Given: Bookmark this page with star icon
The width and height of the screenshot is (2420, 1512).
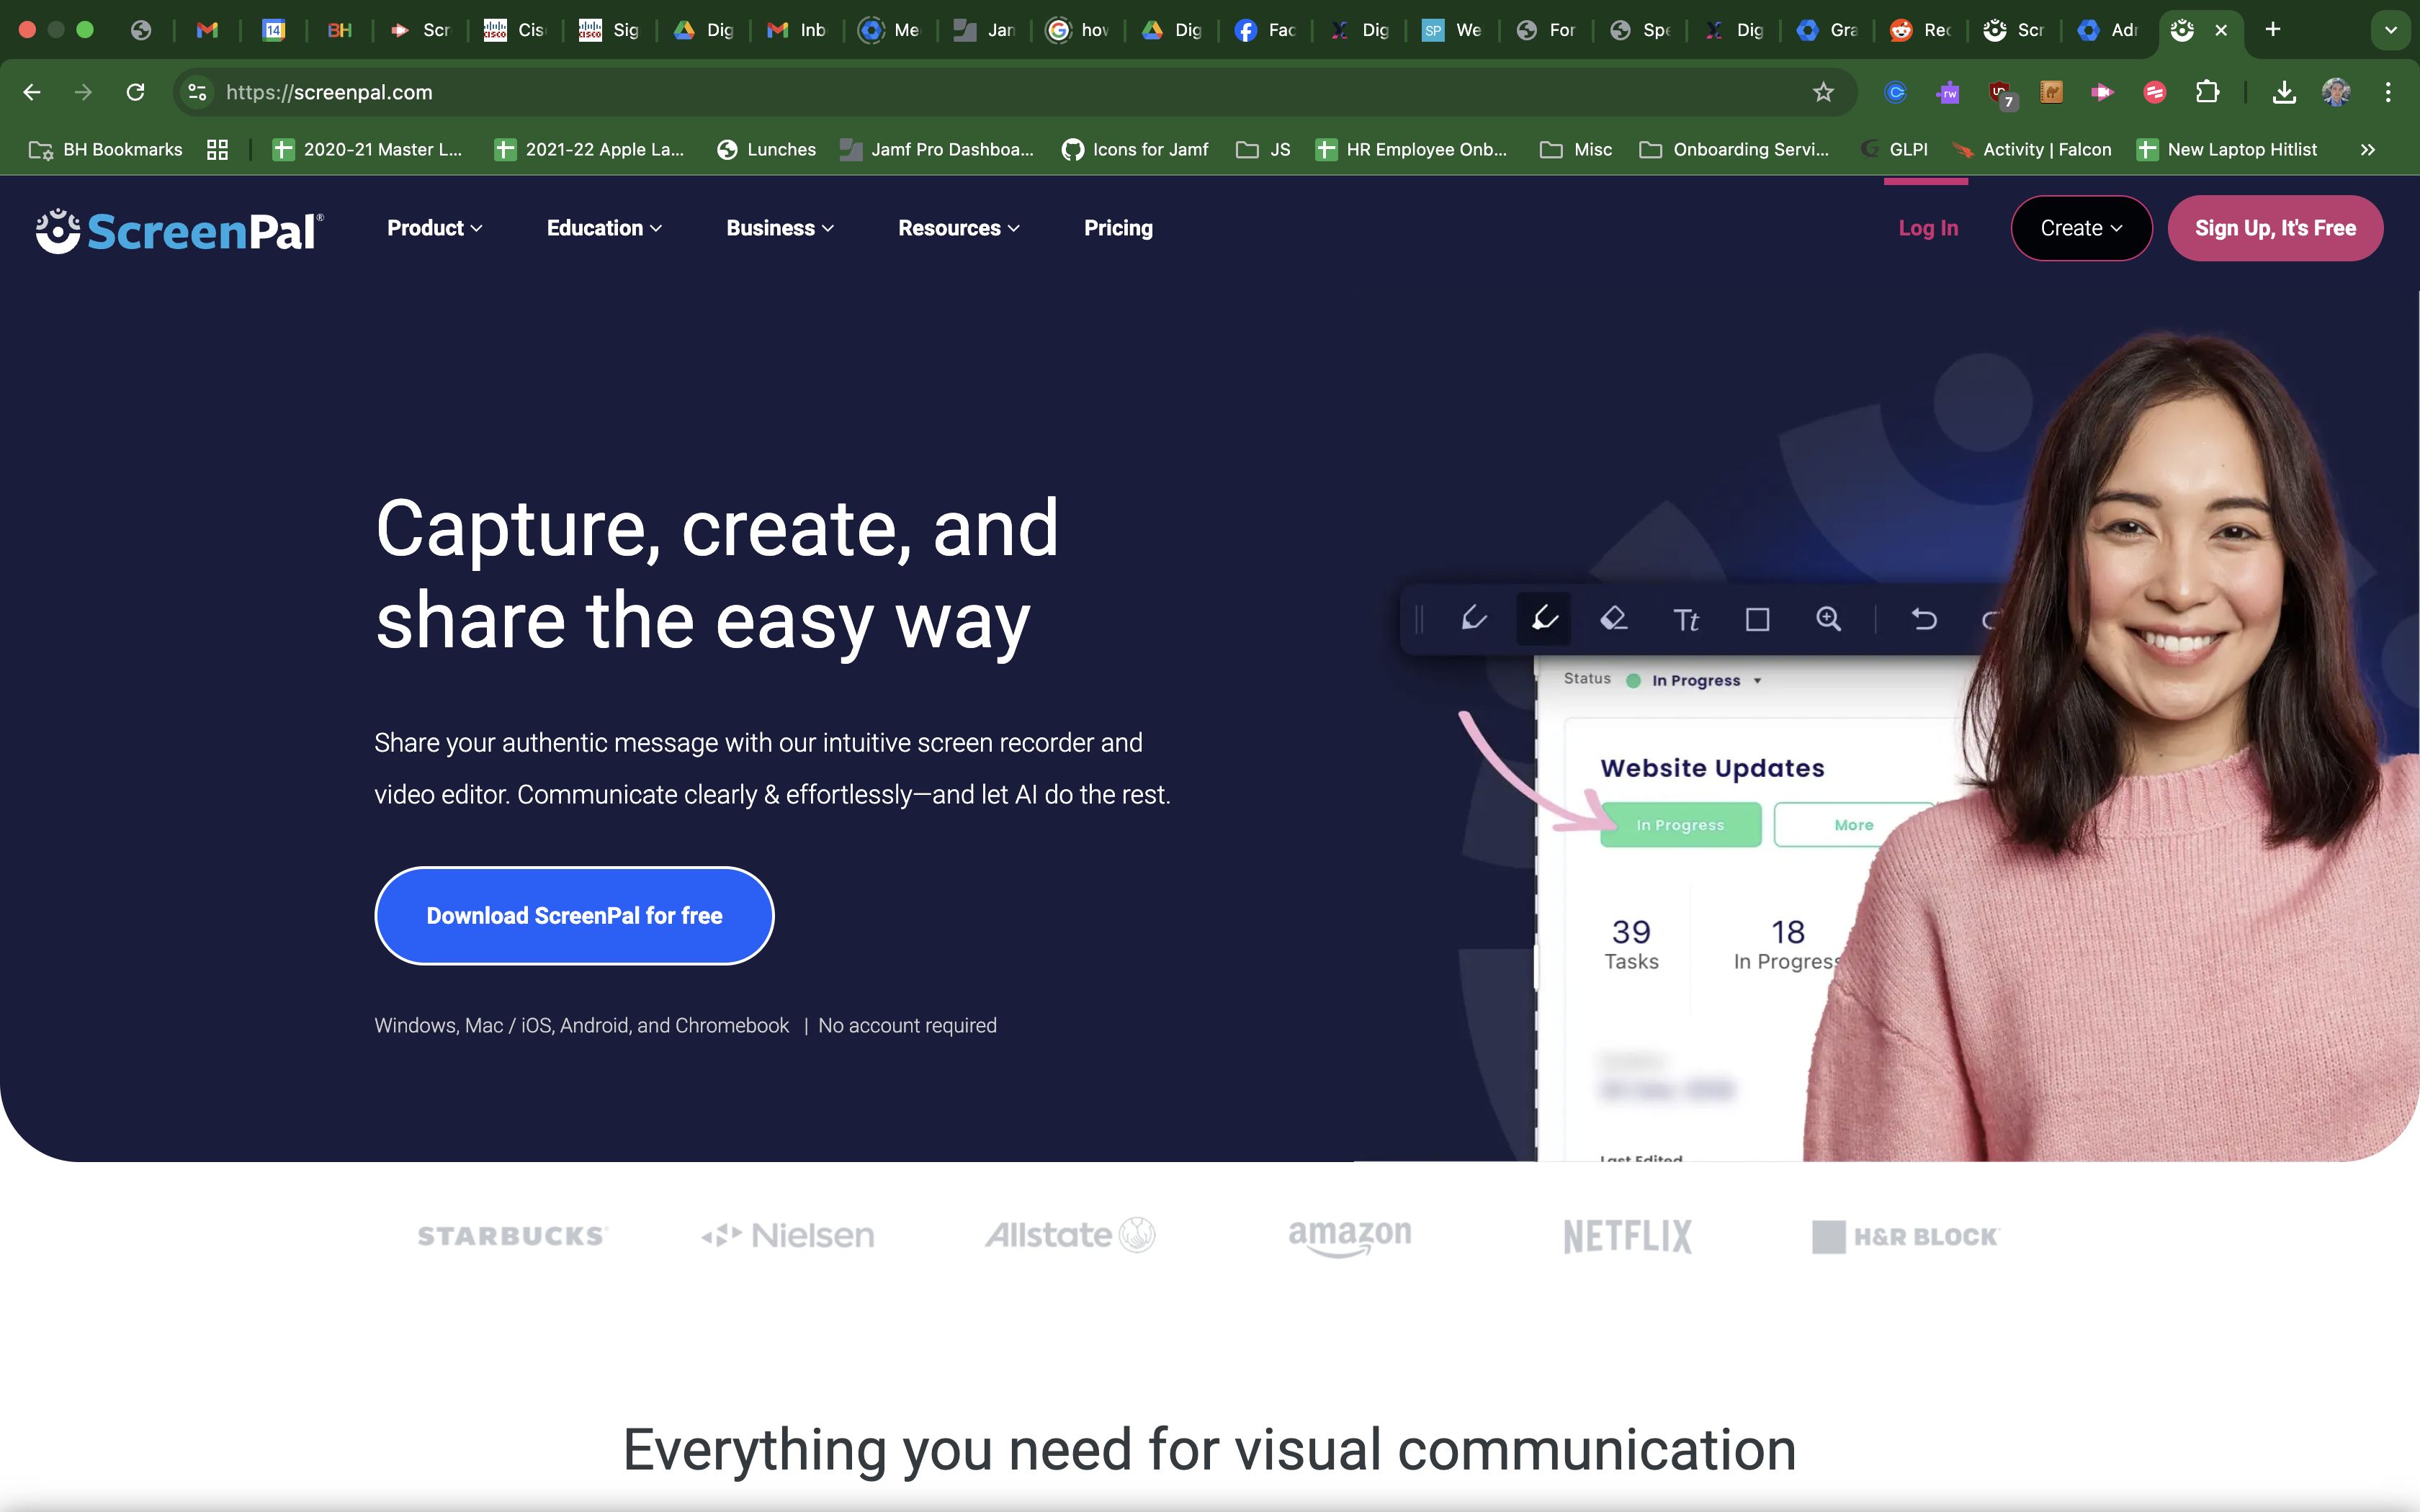Looking at the screenshot, I should 1823,92.
